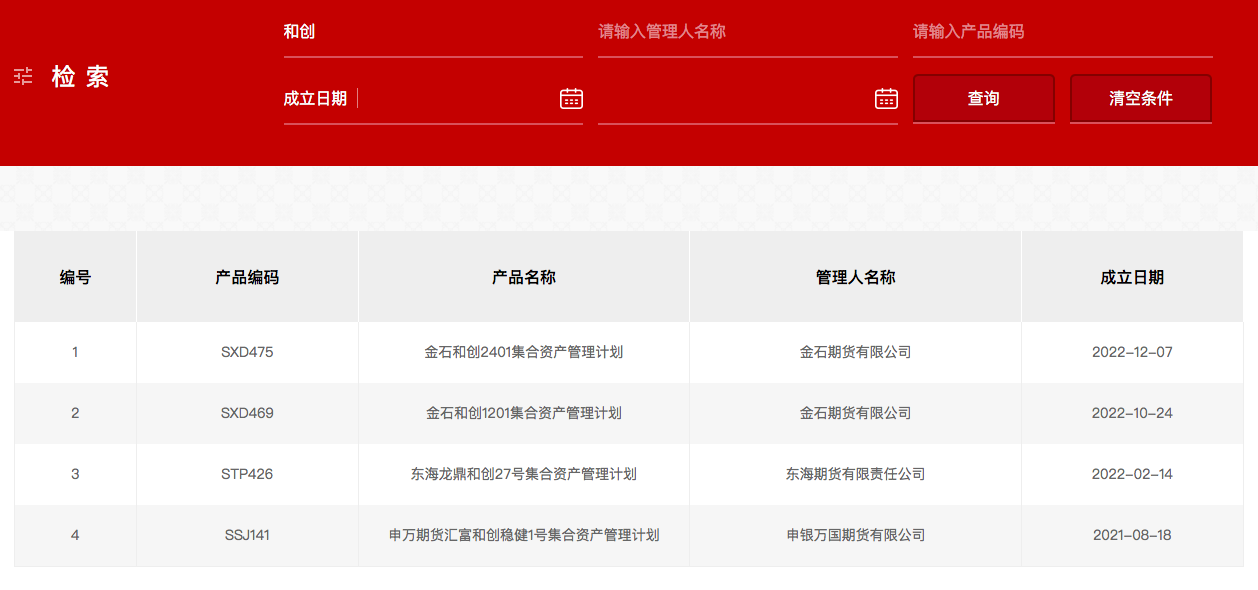Viewport: 1258px width, 590px height.
Task: Open 申万期货汇富和创稳健1号集合资产管理计划
Action: point(524,535)
